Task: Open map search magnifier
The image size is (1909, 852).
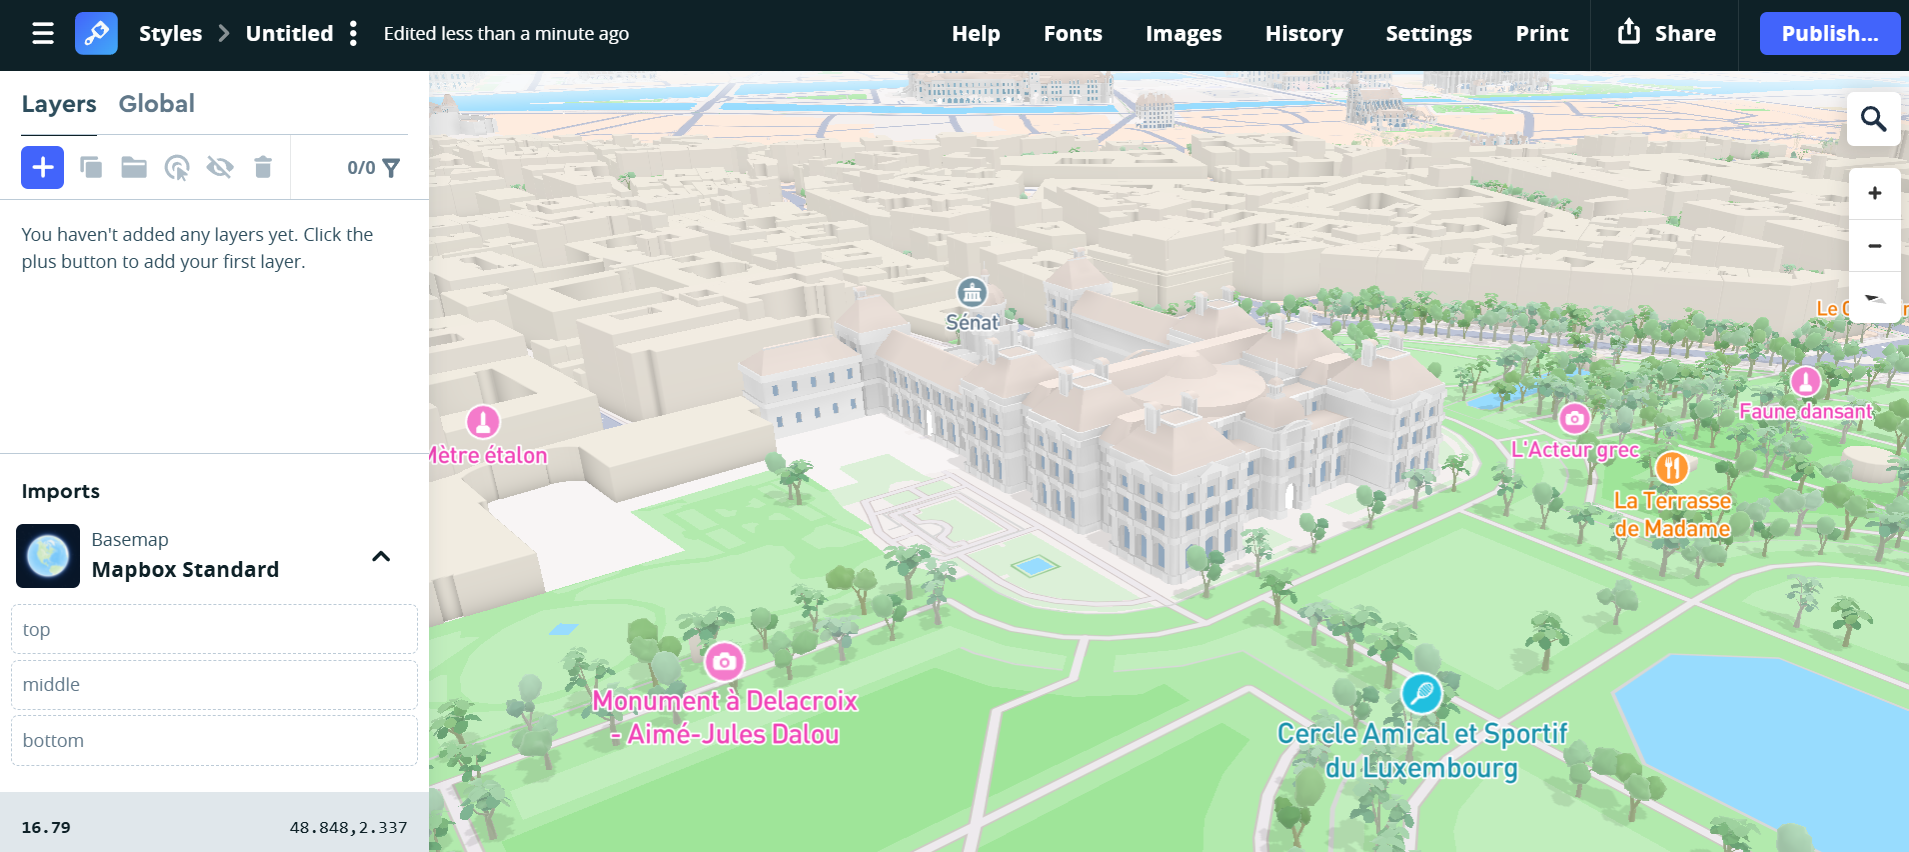Action: 1873,119
